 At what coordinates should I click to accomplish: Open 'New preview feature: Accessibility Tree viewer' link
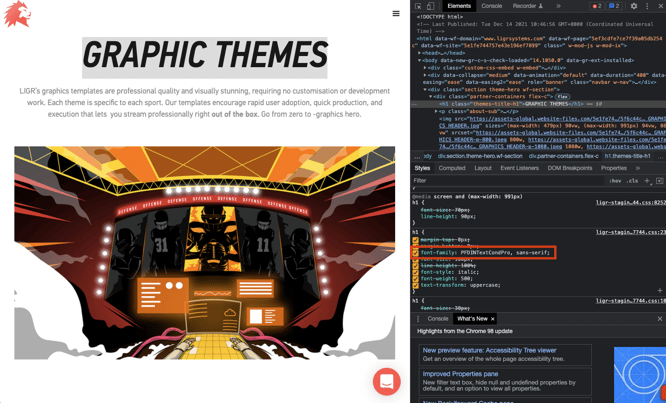point(489,350)
